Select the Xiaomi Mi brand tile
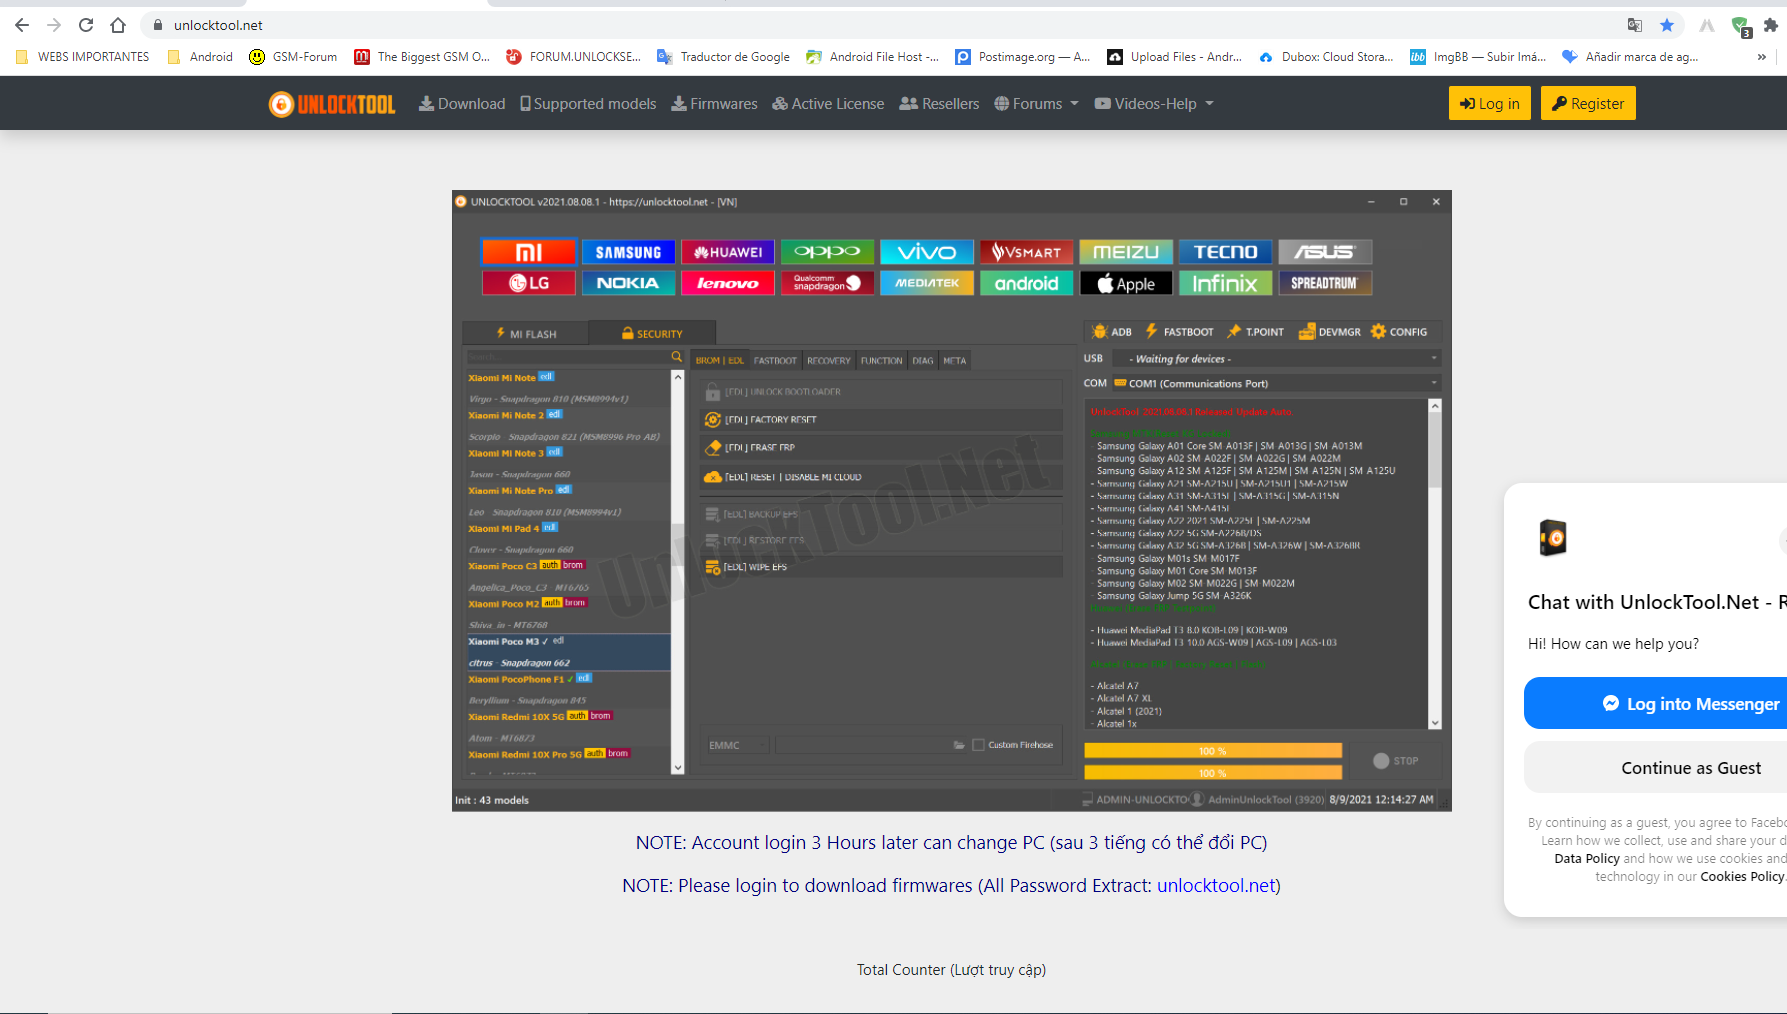The width and height of the screenshot is (1787, 1014). (529, 252)
